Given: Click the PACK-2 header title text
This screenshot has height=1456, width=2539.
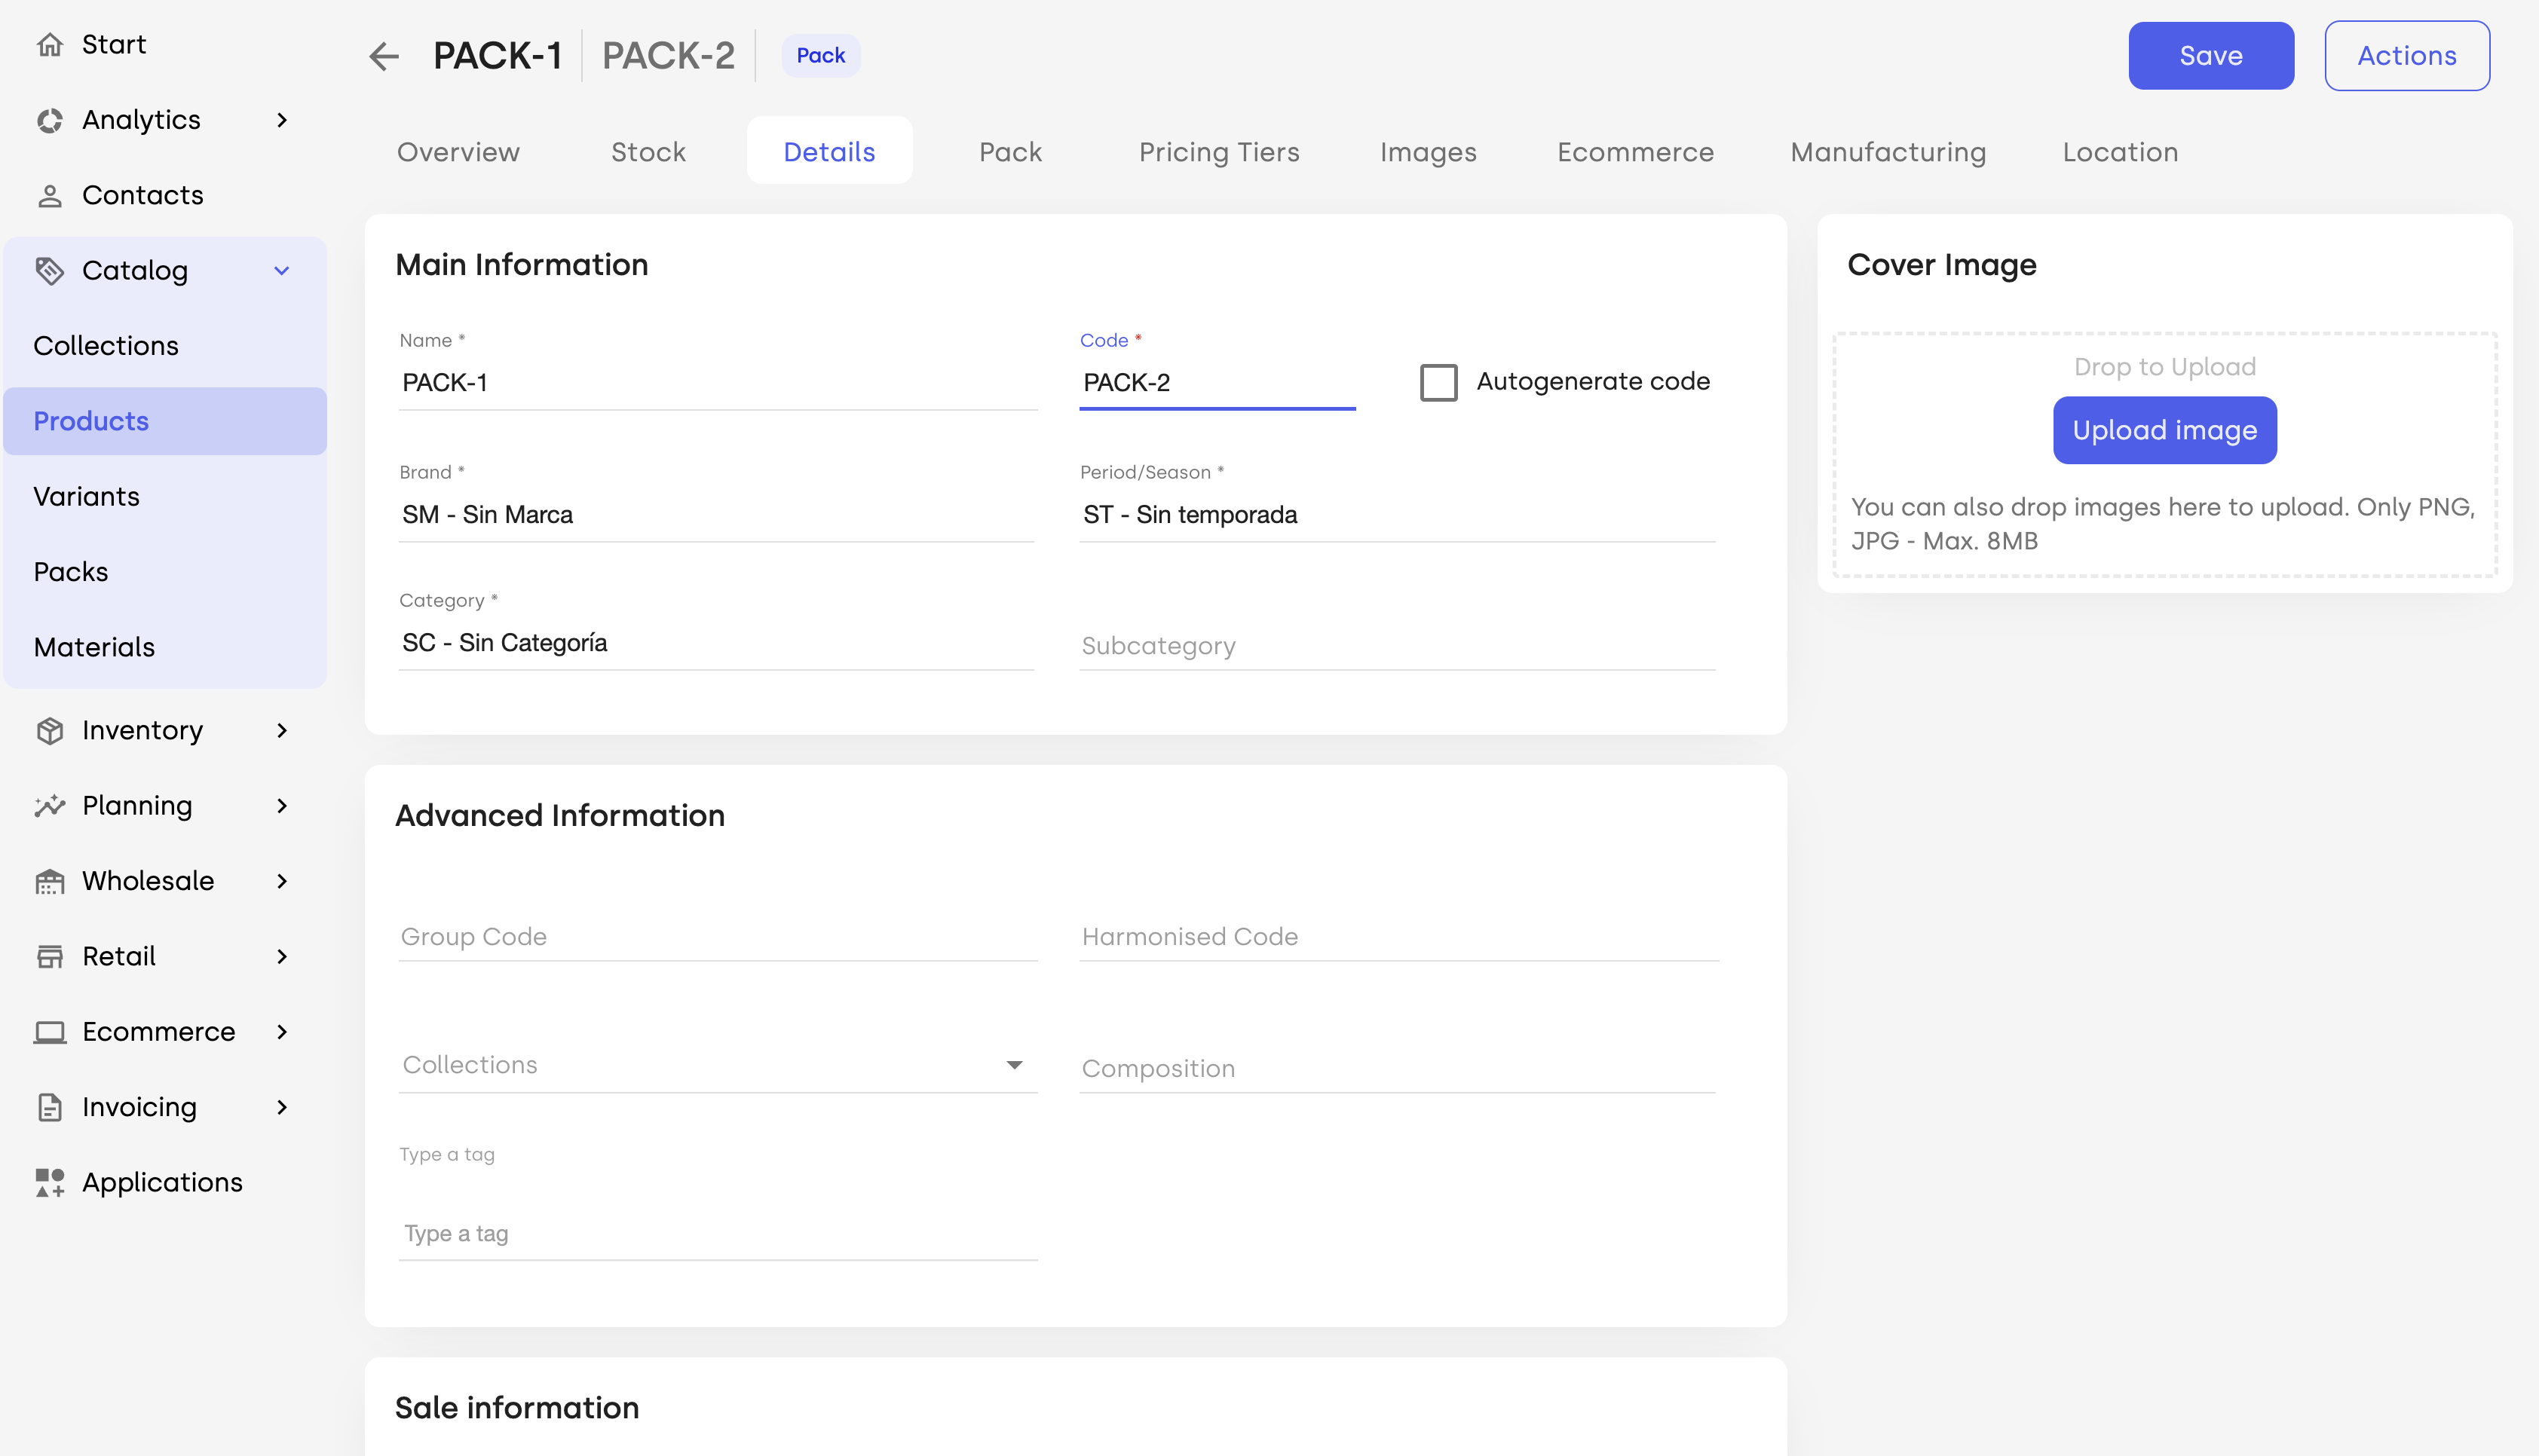Looking at the screenshot, I should 668,56.
